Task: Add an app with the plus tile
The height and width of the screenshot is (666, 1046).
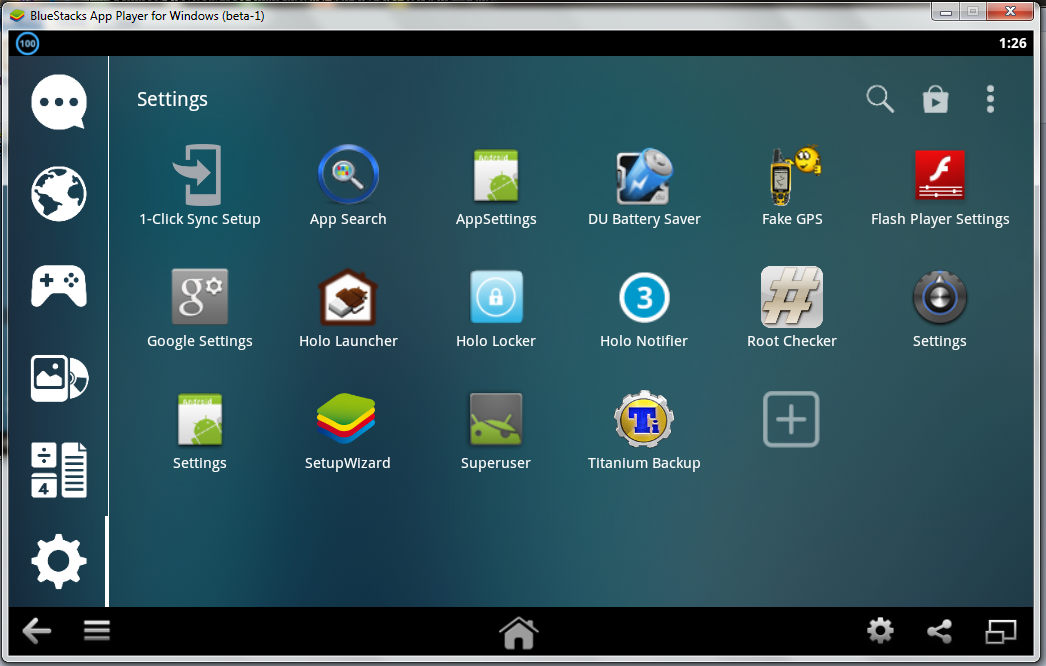Action: pyautogui.click(x=791, y=420)
